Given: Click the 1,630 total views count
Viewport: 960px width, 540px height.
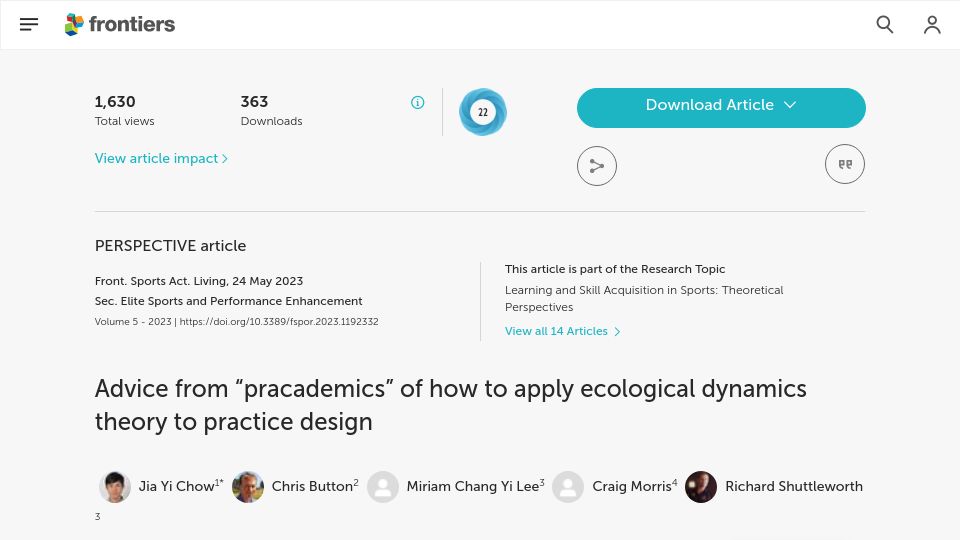Looking at the screenshot, I should pos(115,102).
